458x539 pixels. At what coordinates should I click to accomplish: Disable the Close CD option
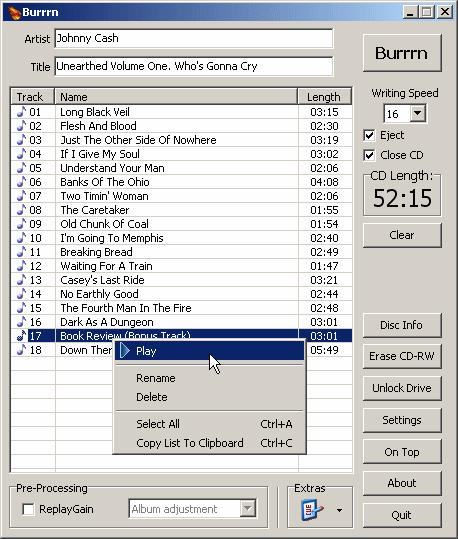369,155
